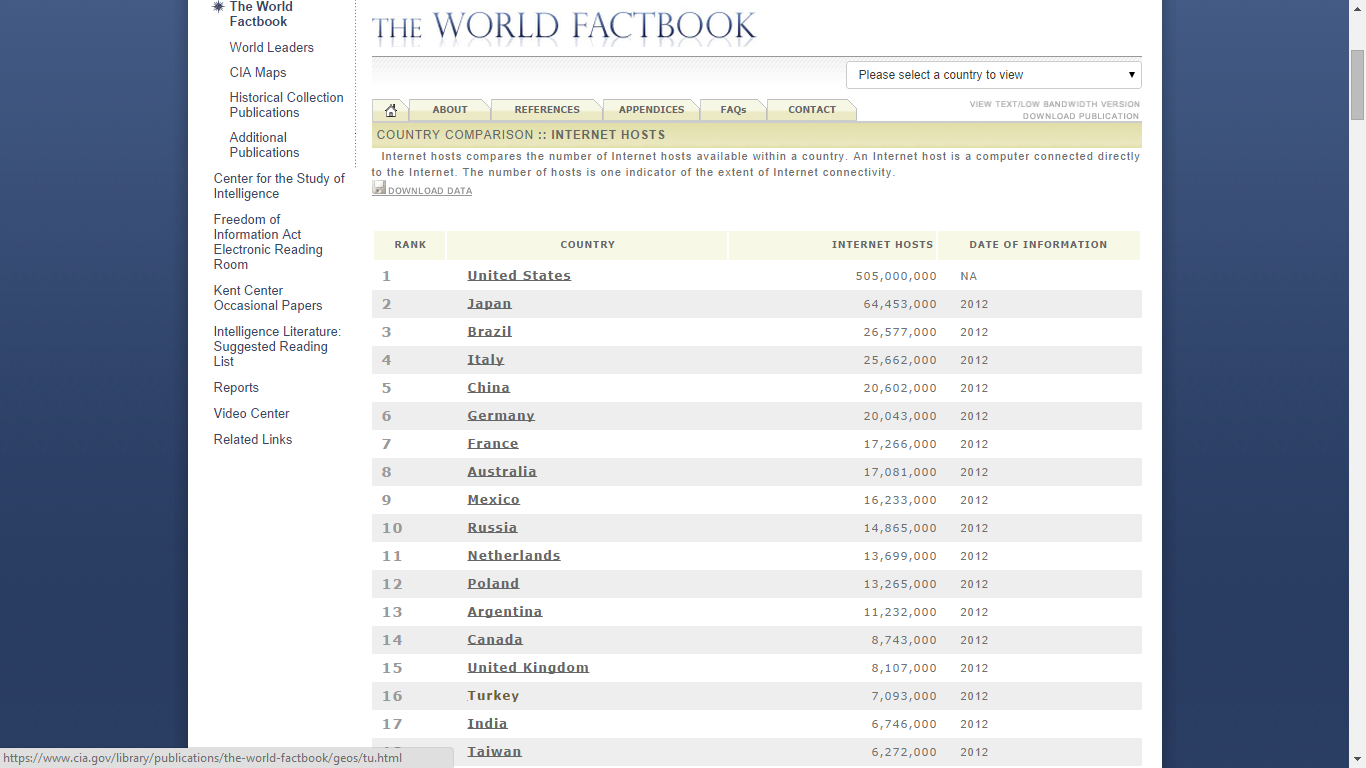Viewport: 1366px width, 768px height.
Task: Open the Argentina country link
Action: tap(504, 612)
